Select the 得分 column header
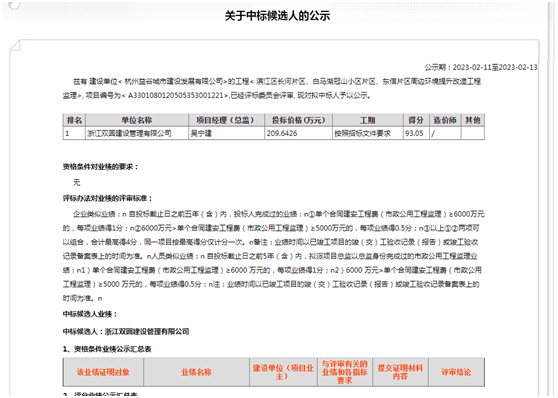Image resolution: width=558 pixels, height=398 pixels. coord(416,120)
